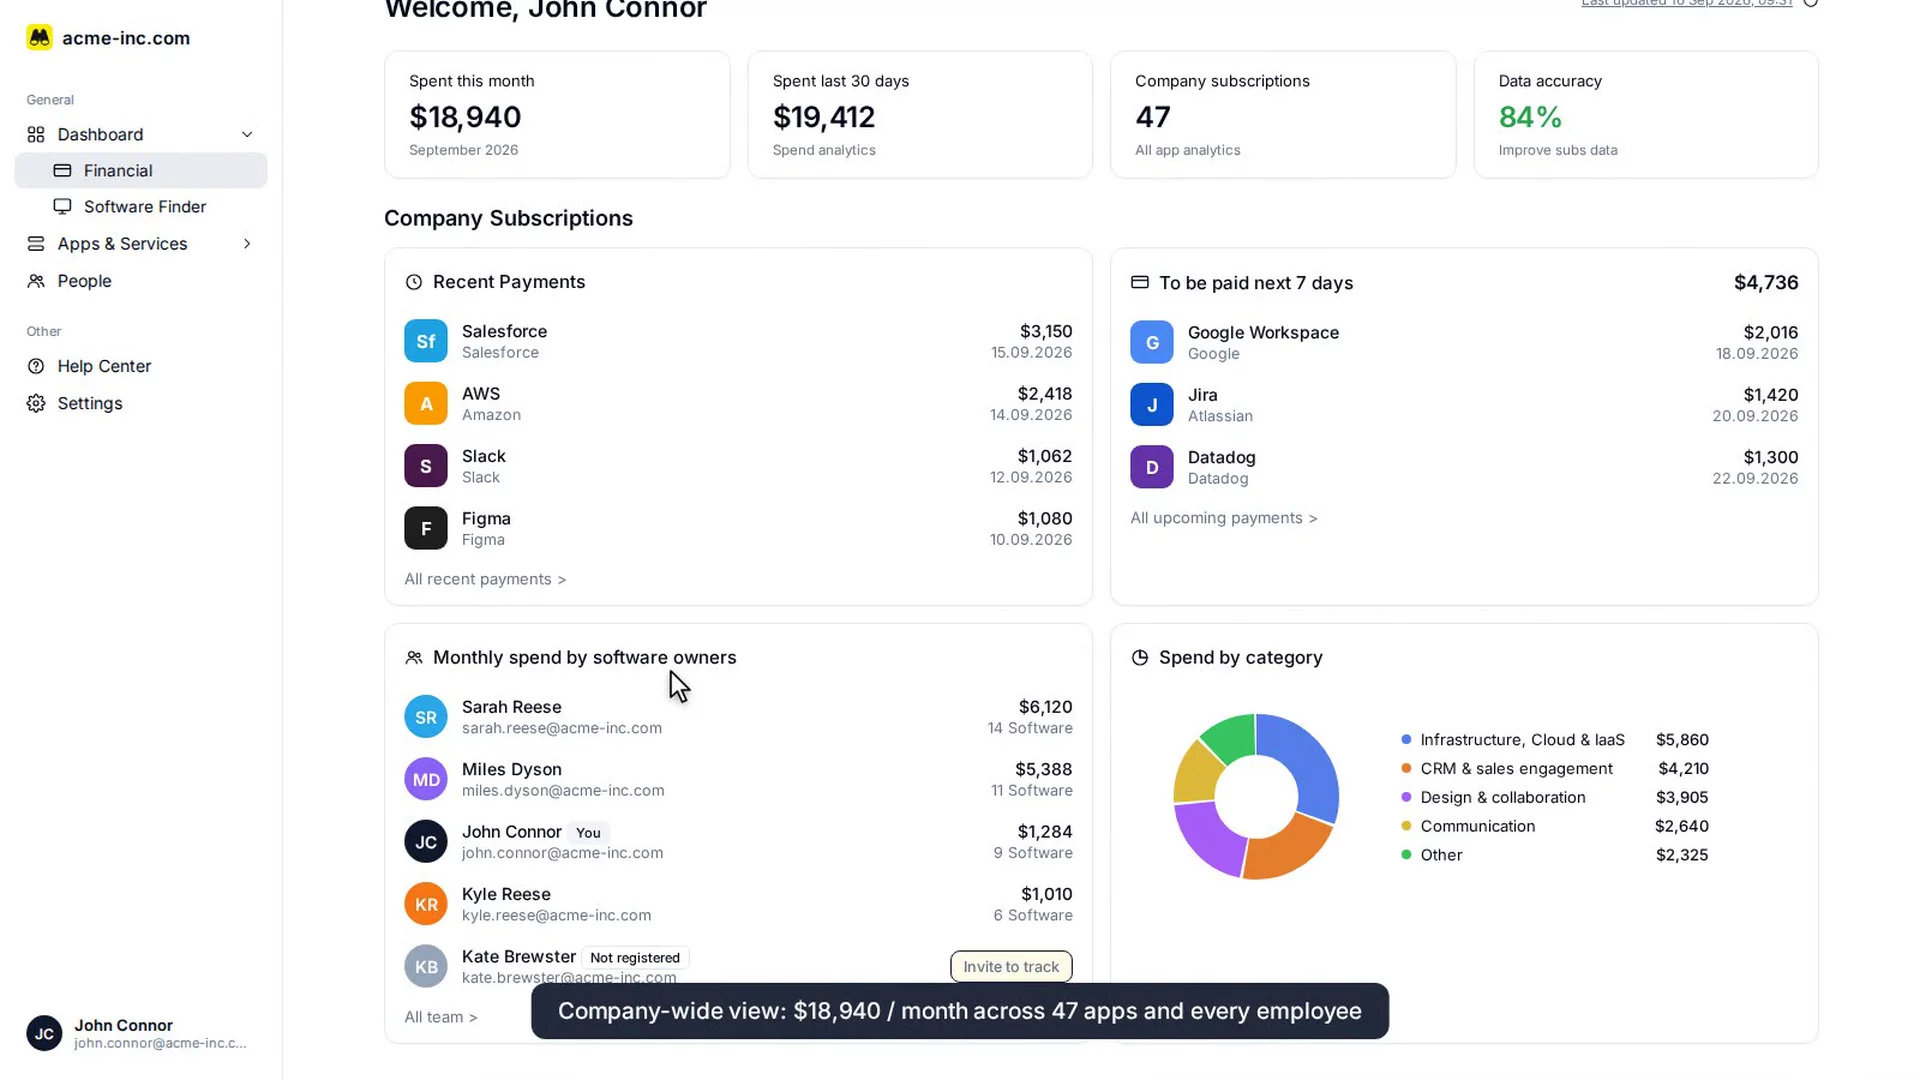Click the JC avatar in owners list
This screenshot has height=1080, width=1920.
pos(426,841)
